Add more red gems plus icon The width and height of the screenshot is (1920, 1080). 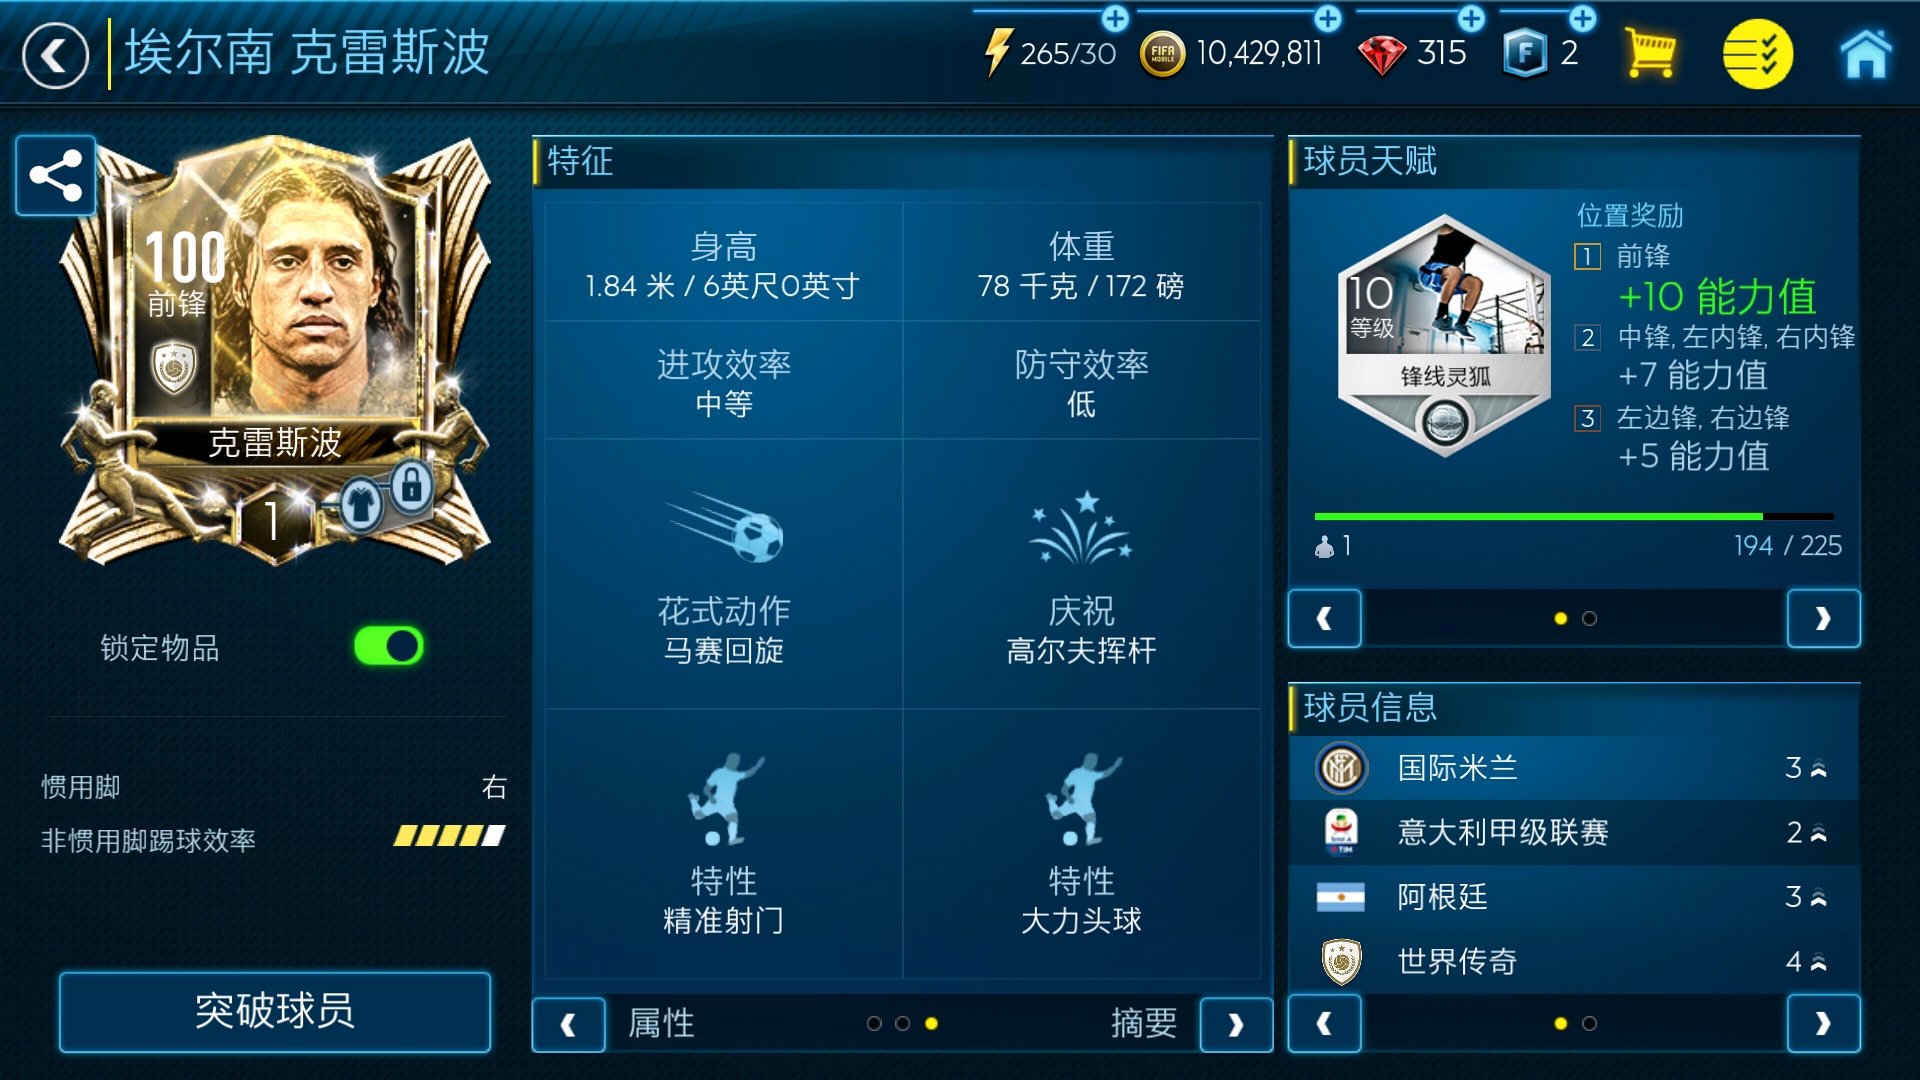(1471, 18)
